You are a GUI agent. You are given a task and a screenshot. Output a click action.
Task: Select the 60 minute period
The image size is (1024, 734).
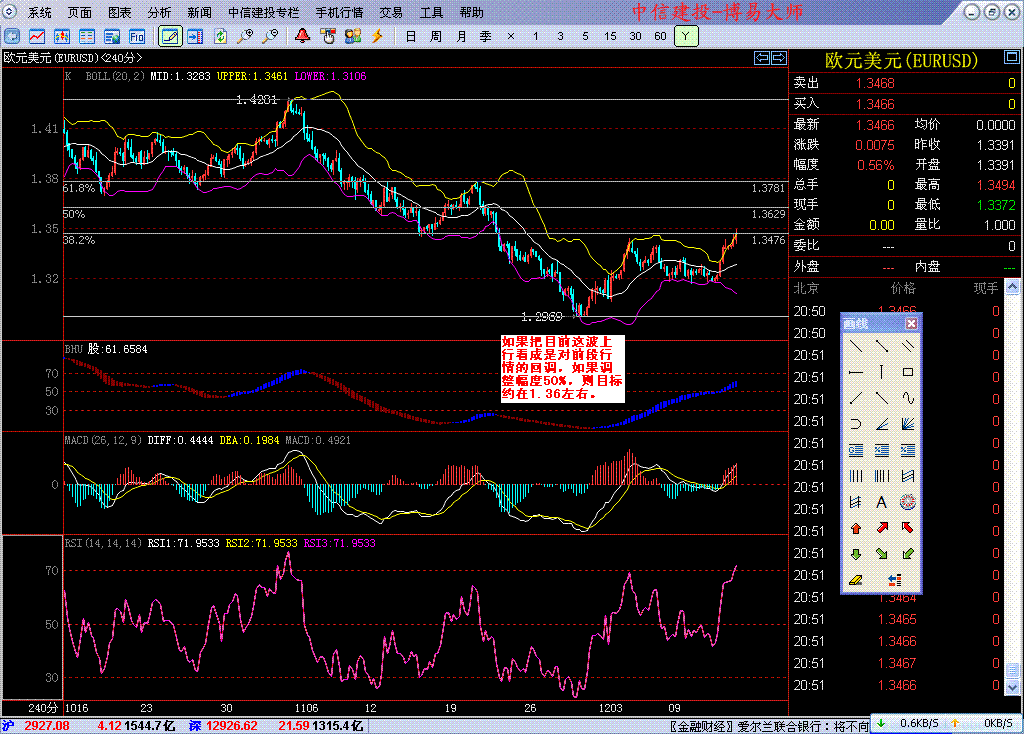tap(660, 37)
